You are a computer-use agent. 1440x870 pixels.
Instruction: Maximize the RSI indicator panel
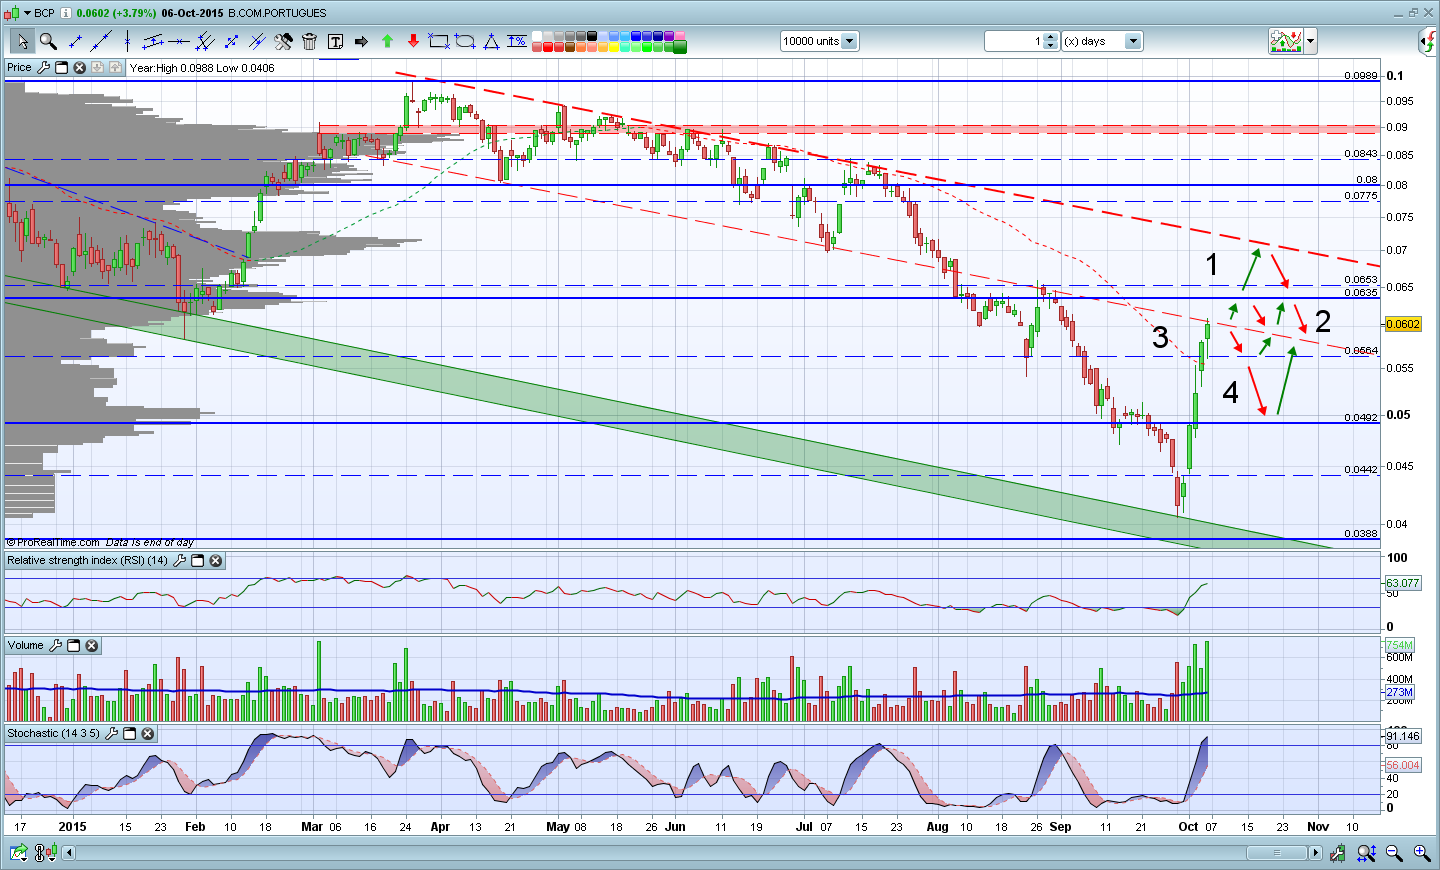[x=198, y=561]
